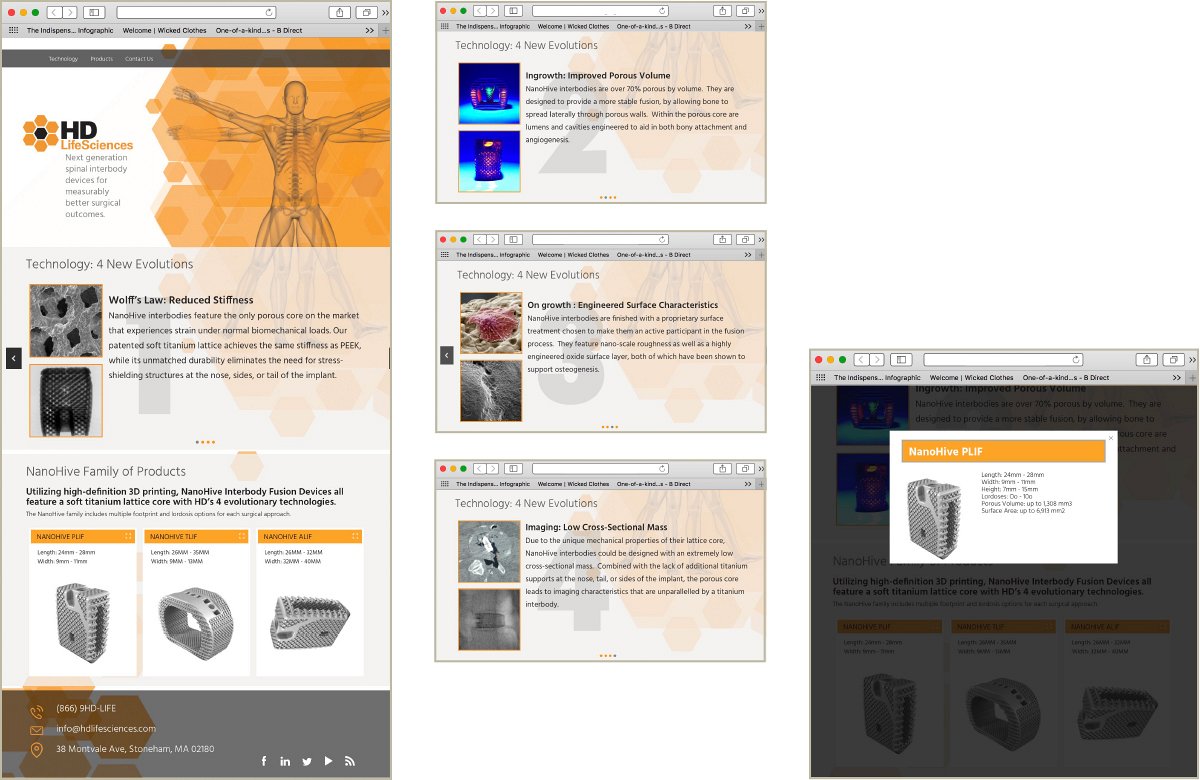1200x780 pixels.
Task: Open the YouTube play icon in footer
Action: click(x=328, y=762)
